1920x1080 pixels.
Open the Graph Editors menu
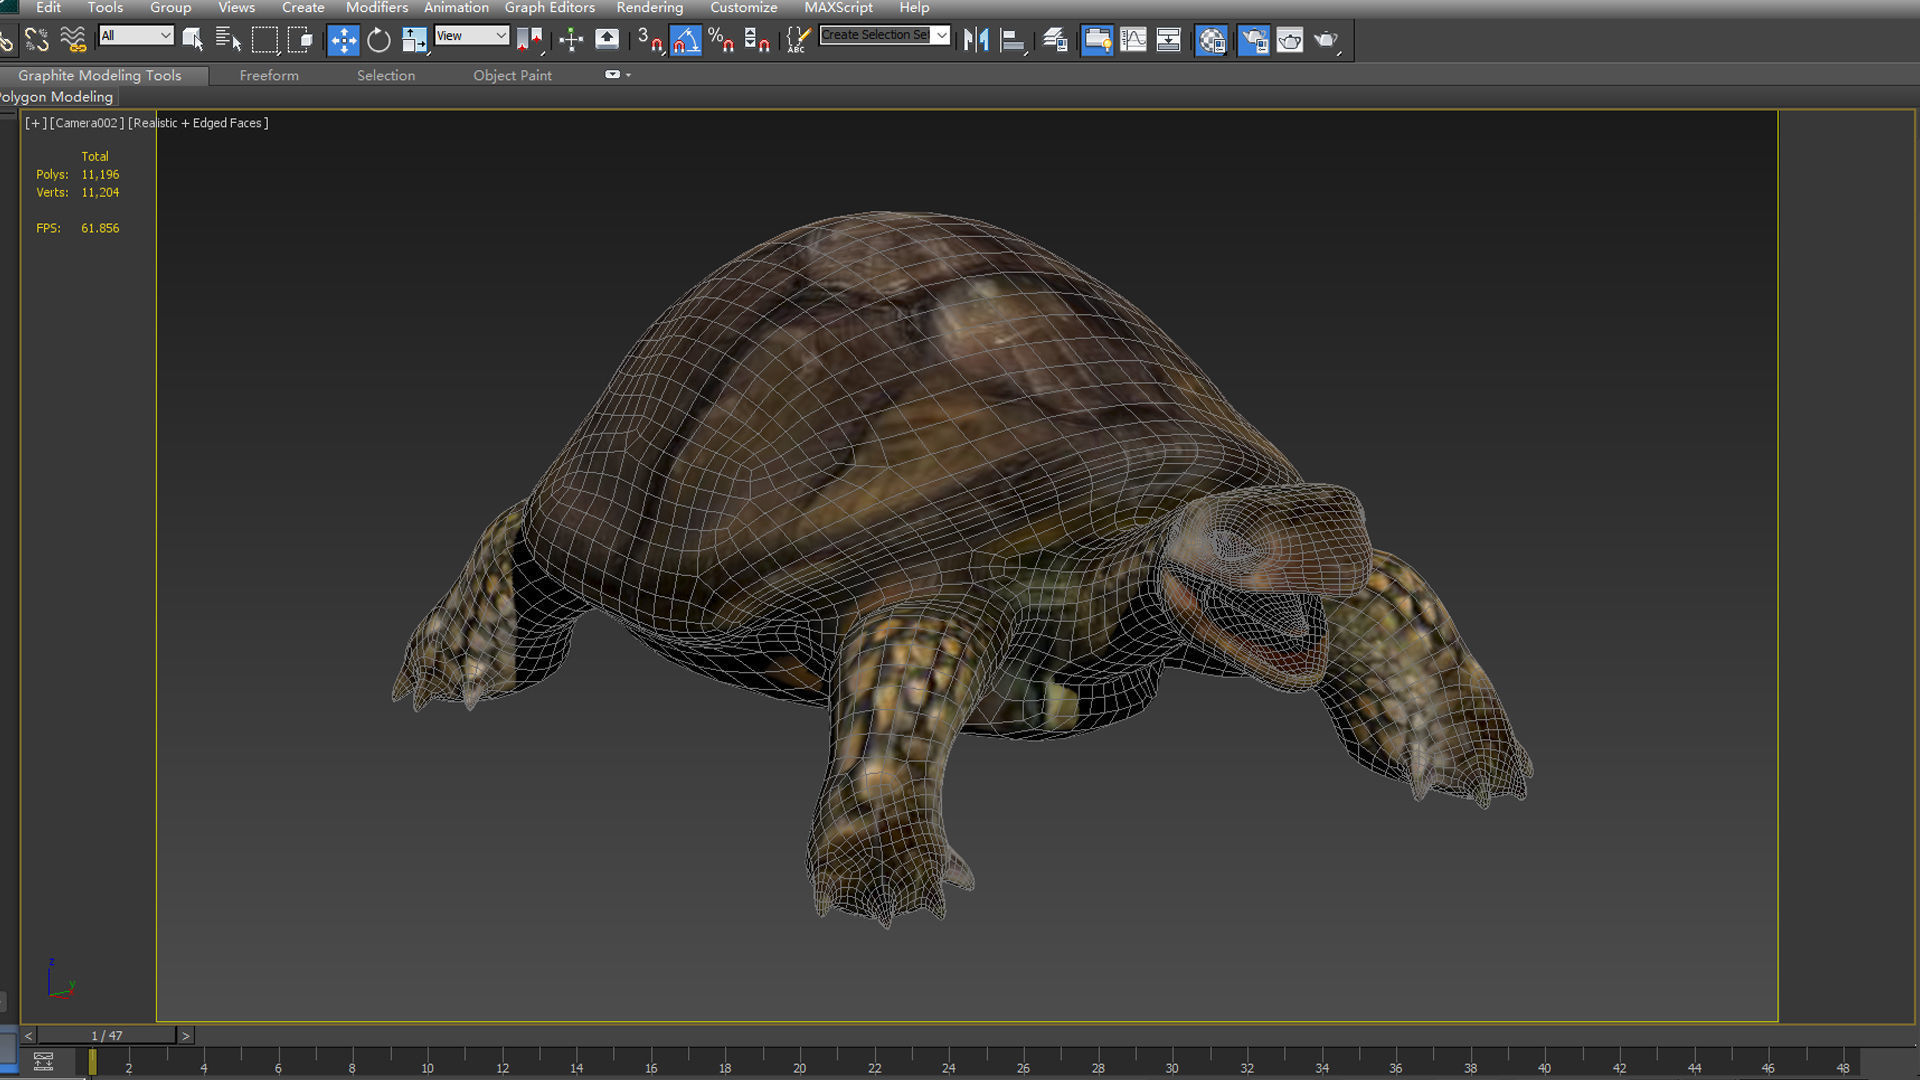[x=549, y=8]
